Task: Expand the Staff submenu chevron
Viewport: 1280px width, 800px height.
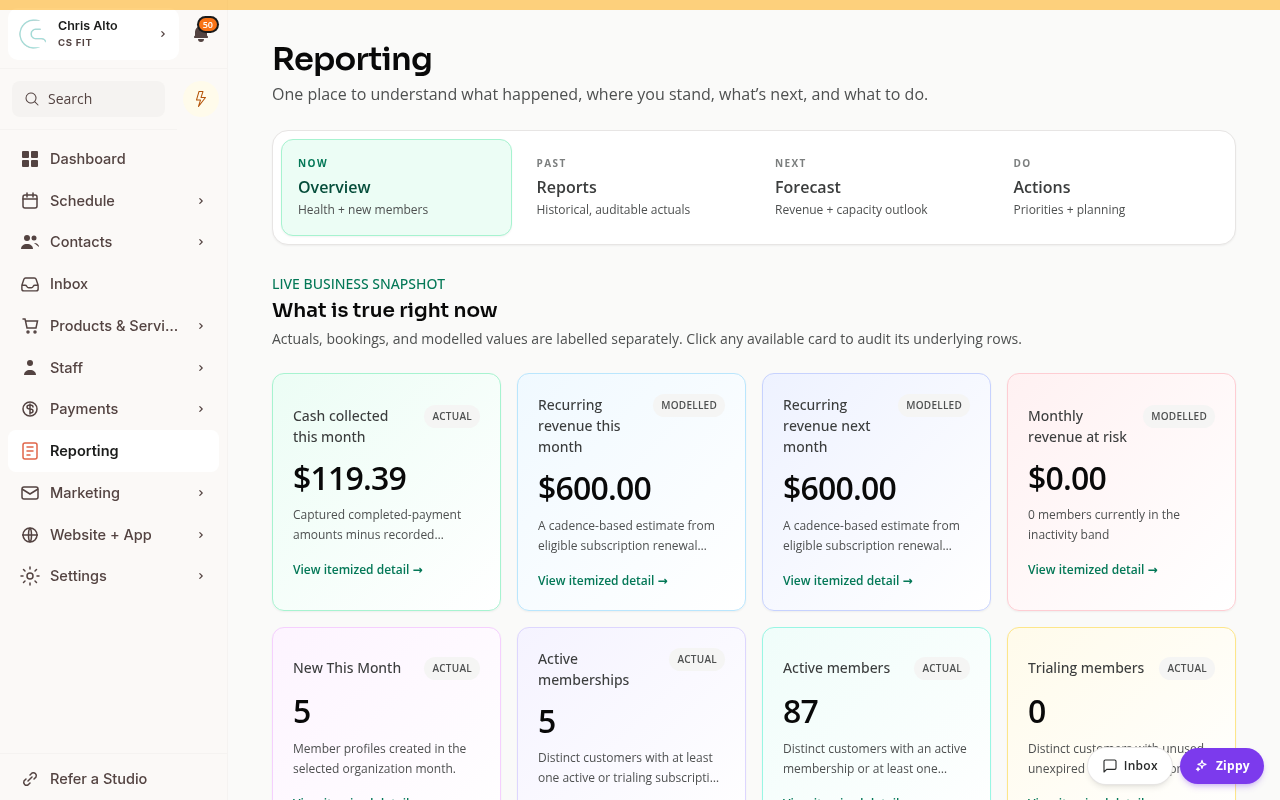Action: (201, 368)
